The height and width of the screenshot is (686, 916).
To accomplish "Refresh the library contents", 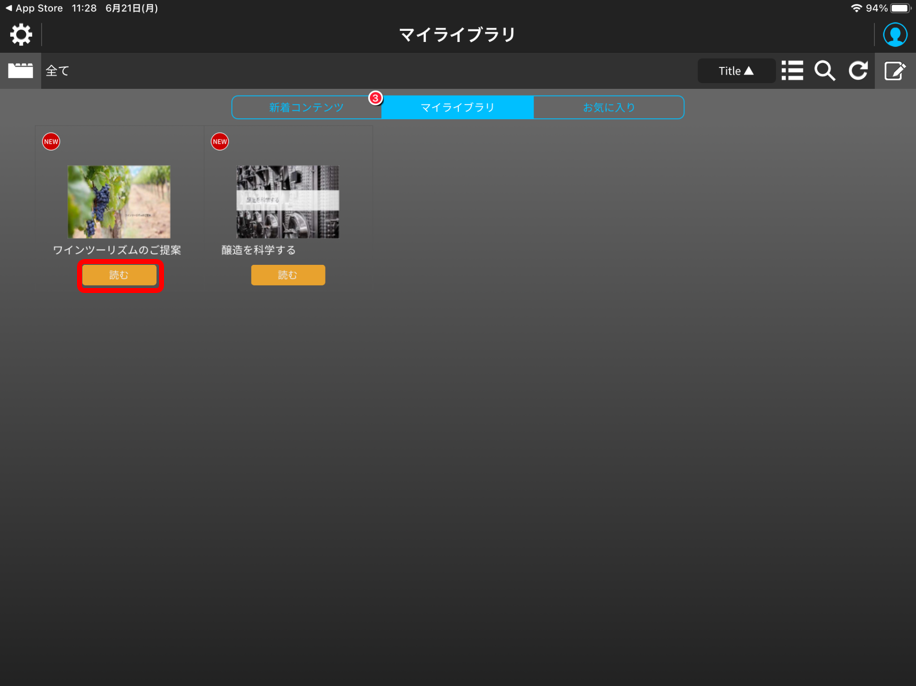I will pyautogui.click(x=858, y=71).
